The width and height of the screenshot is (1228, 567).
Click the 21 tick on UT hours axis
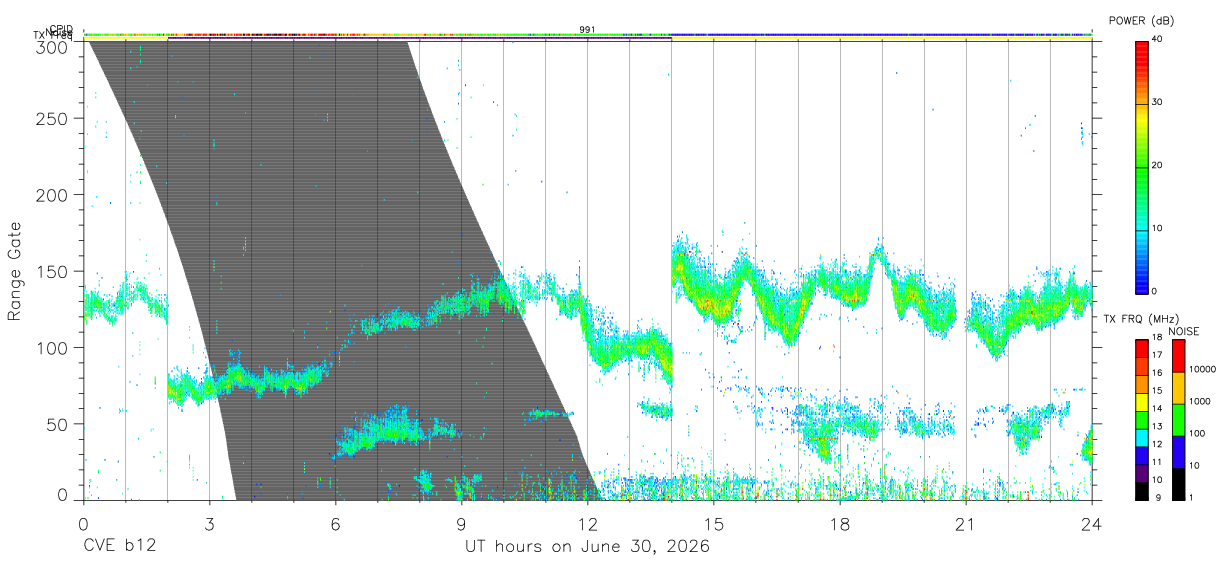tap(965, 524)
